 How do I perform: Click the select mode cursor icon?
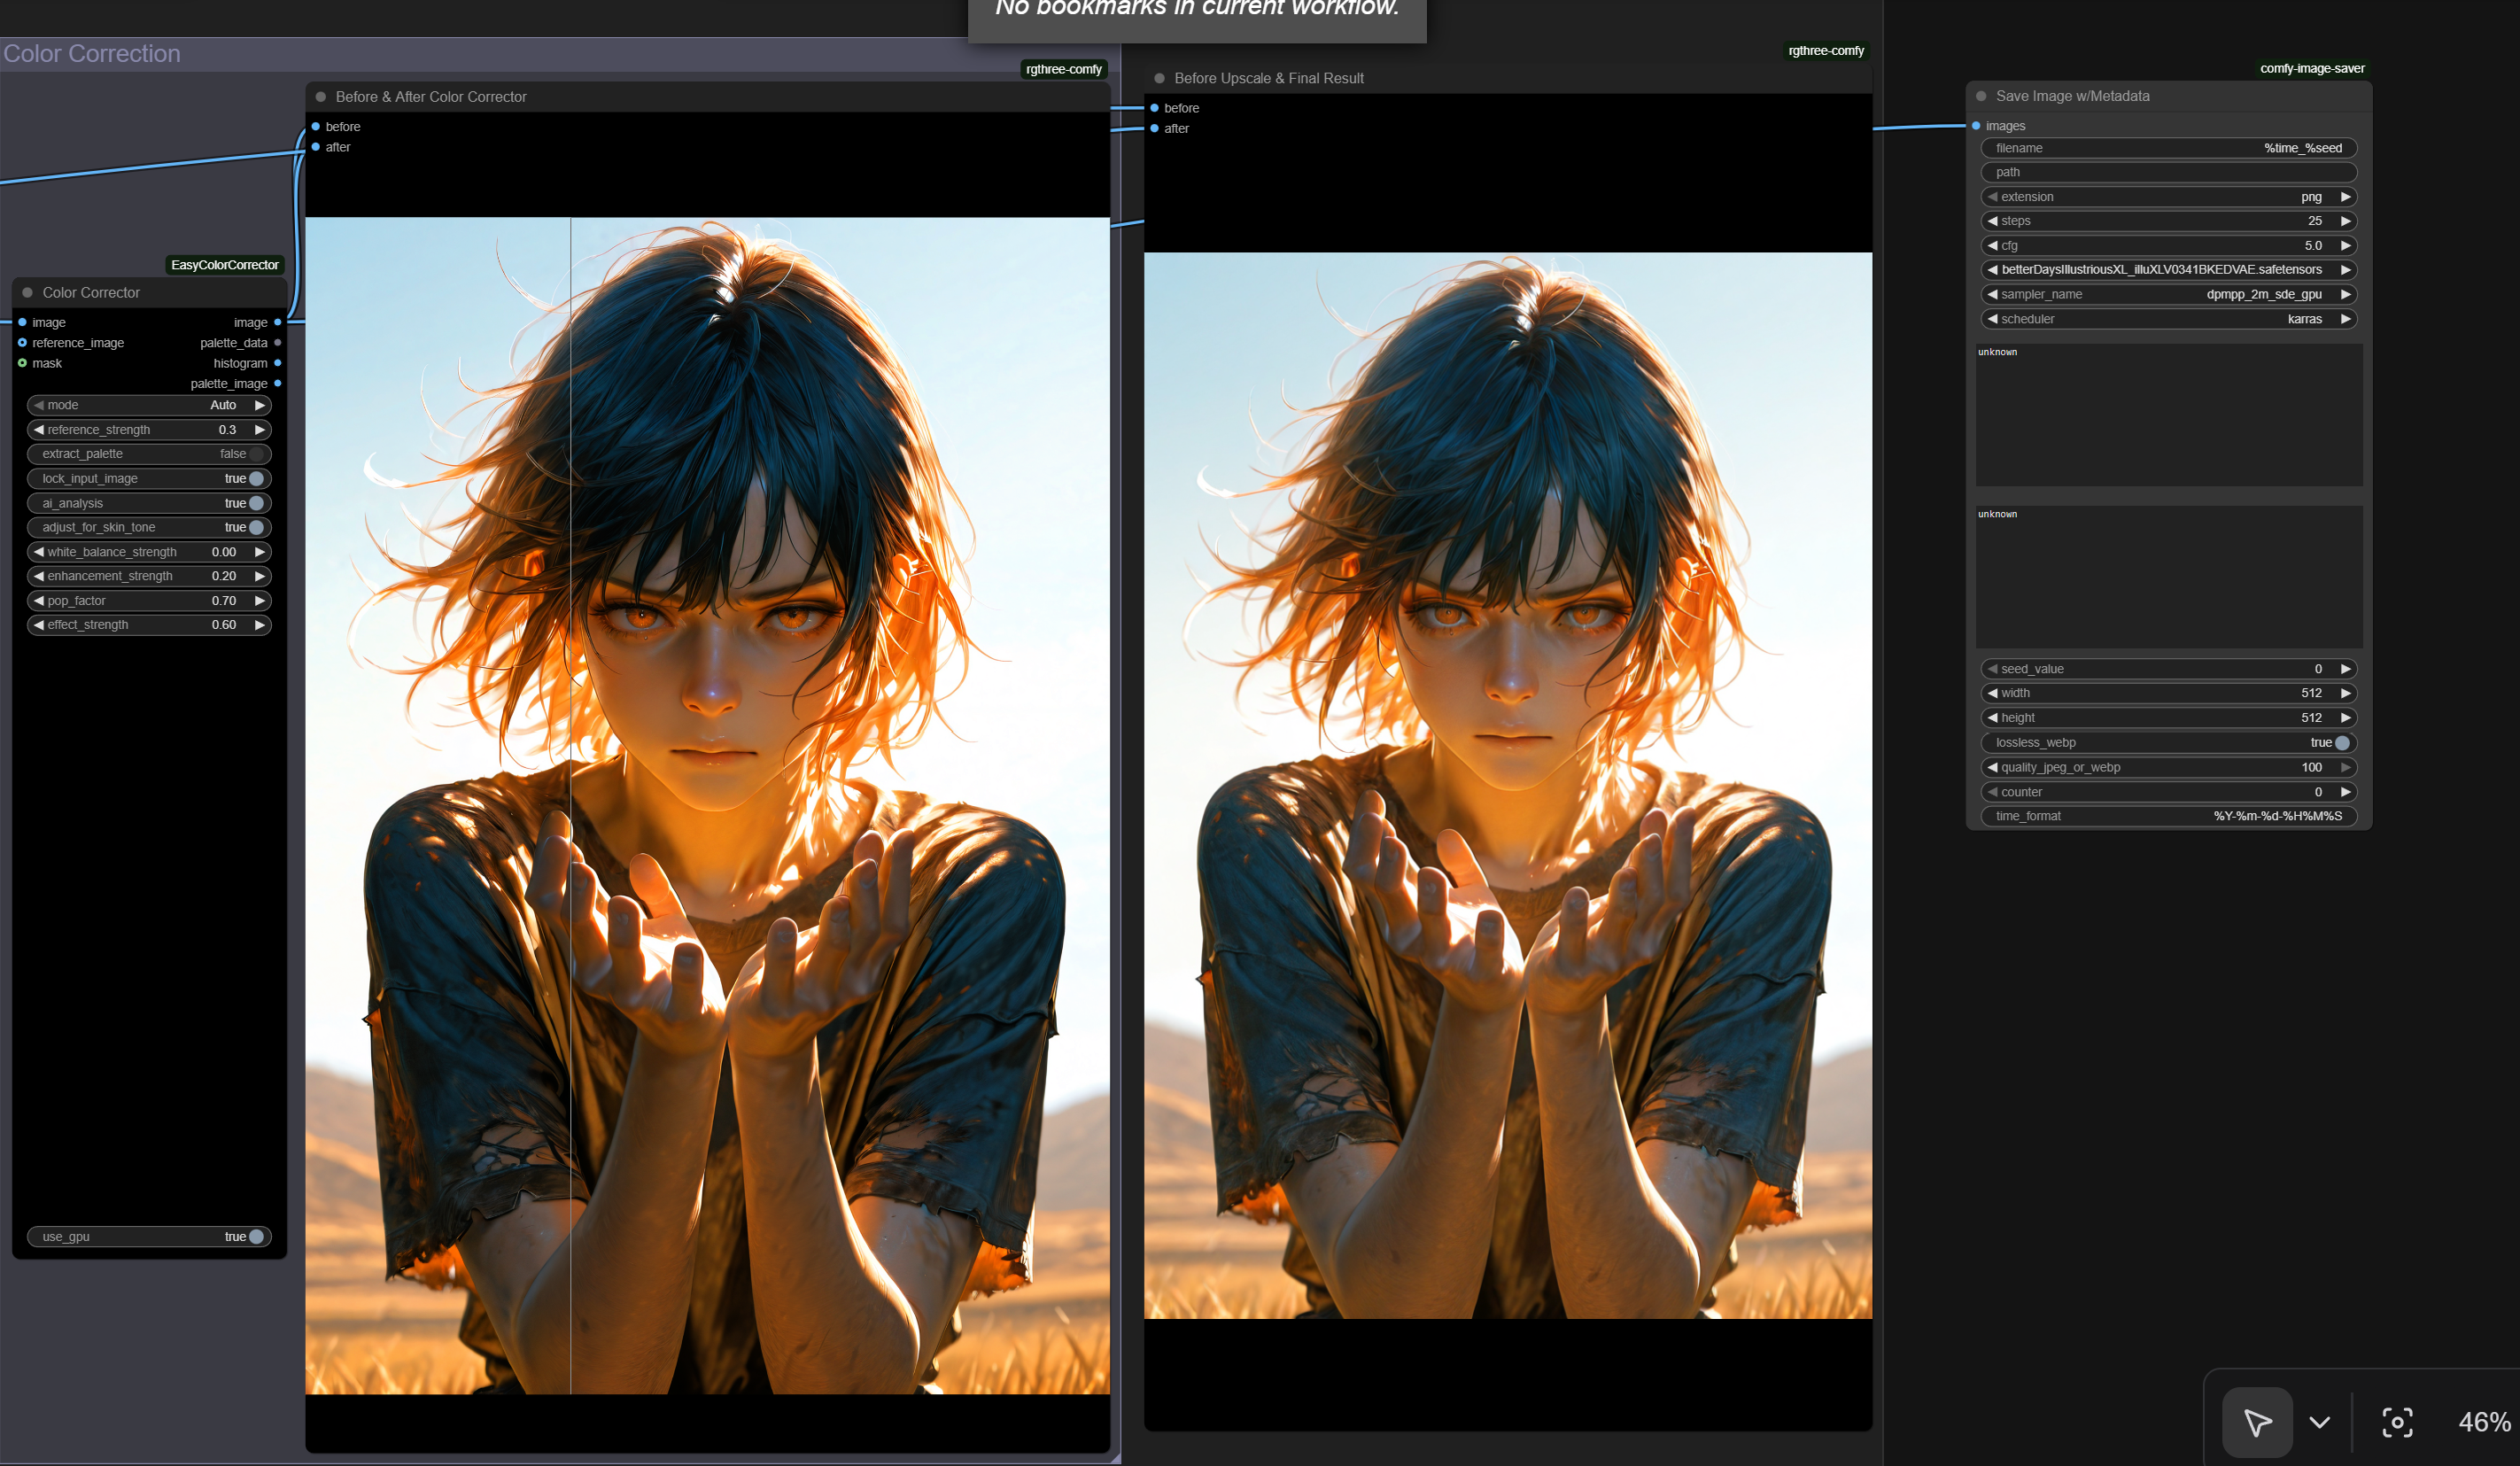(x=2256, y=1422)
